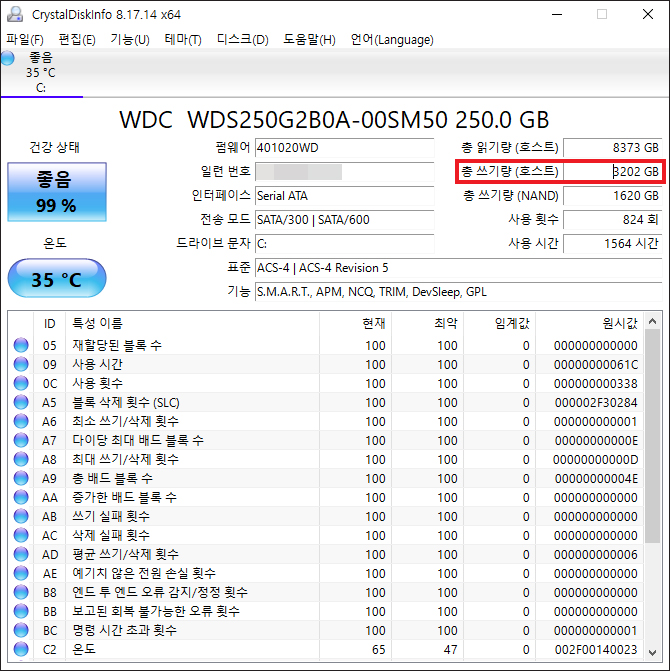Click the status orb for attribute 05
670x671 pixels.
(21, 345)
